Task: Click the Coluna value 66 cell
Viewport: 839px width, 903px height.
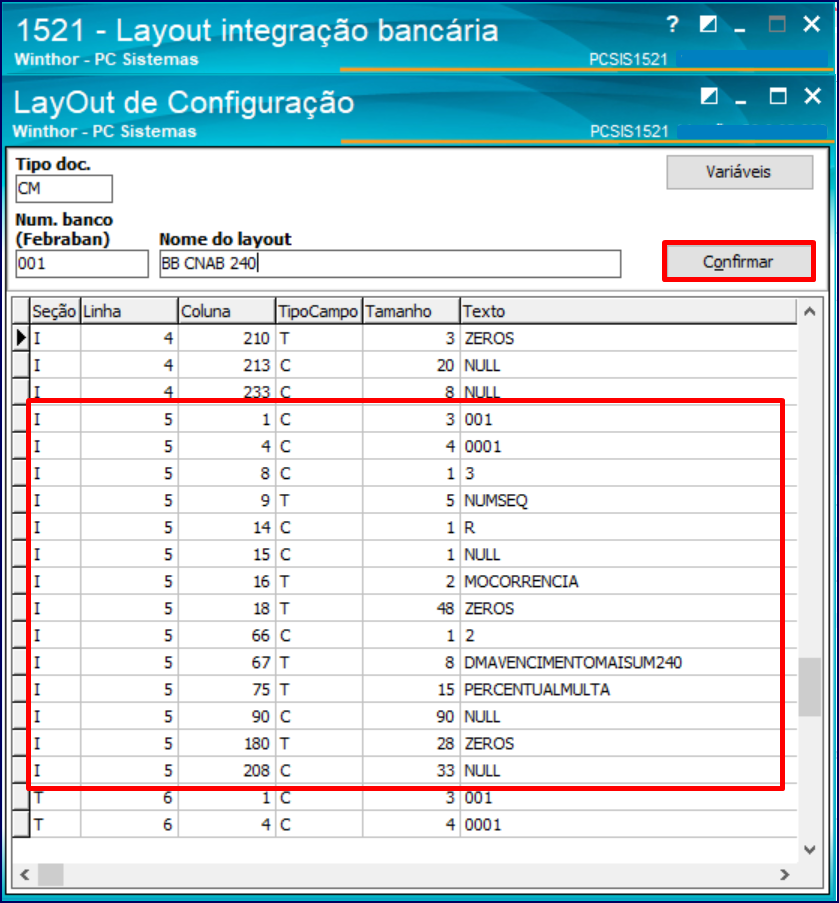Action: coord(227,635)
